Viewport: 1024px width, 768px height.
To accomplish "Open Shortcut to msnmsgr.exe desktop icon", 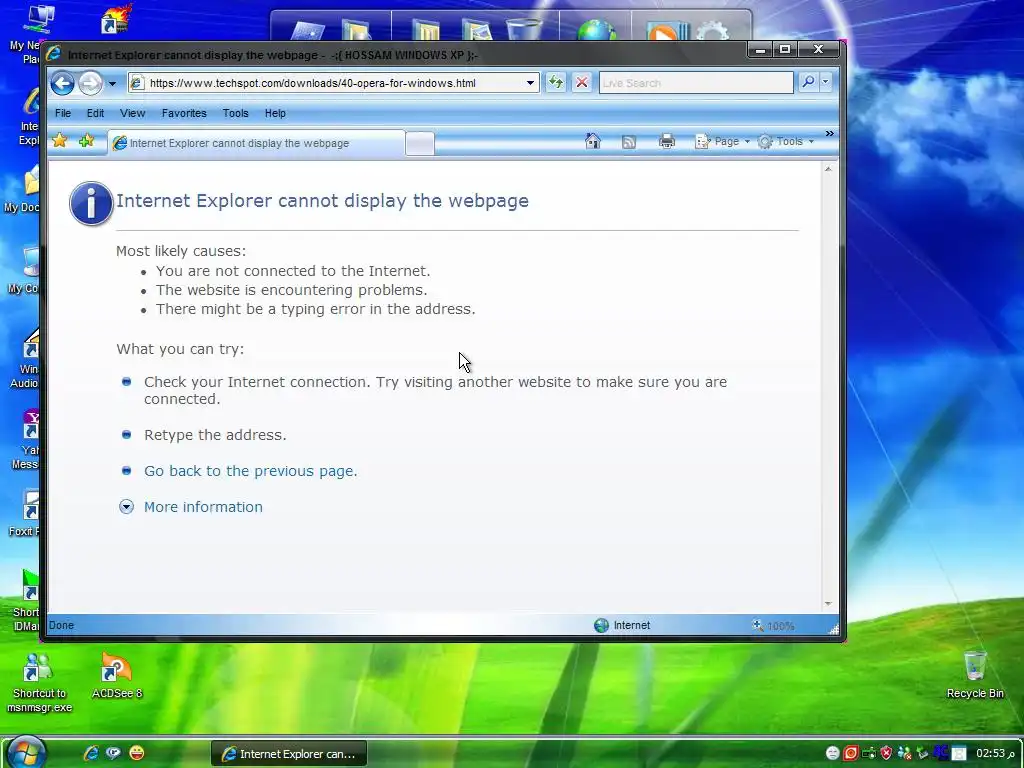I will pyautogui.click(x=39, y=683).
